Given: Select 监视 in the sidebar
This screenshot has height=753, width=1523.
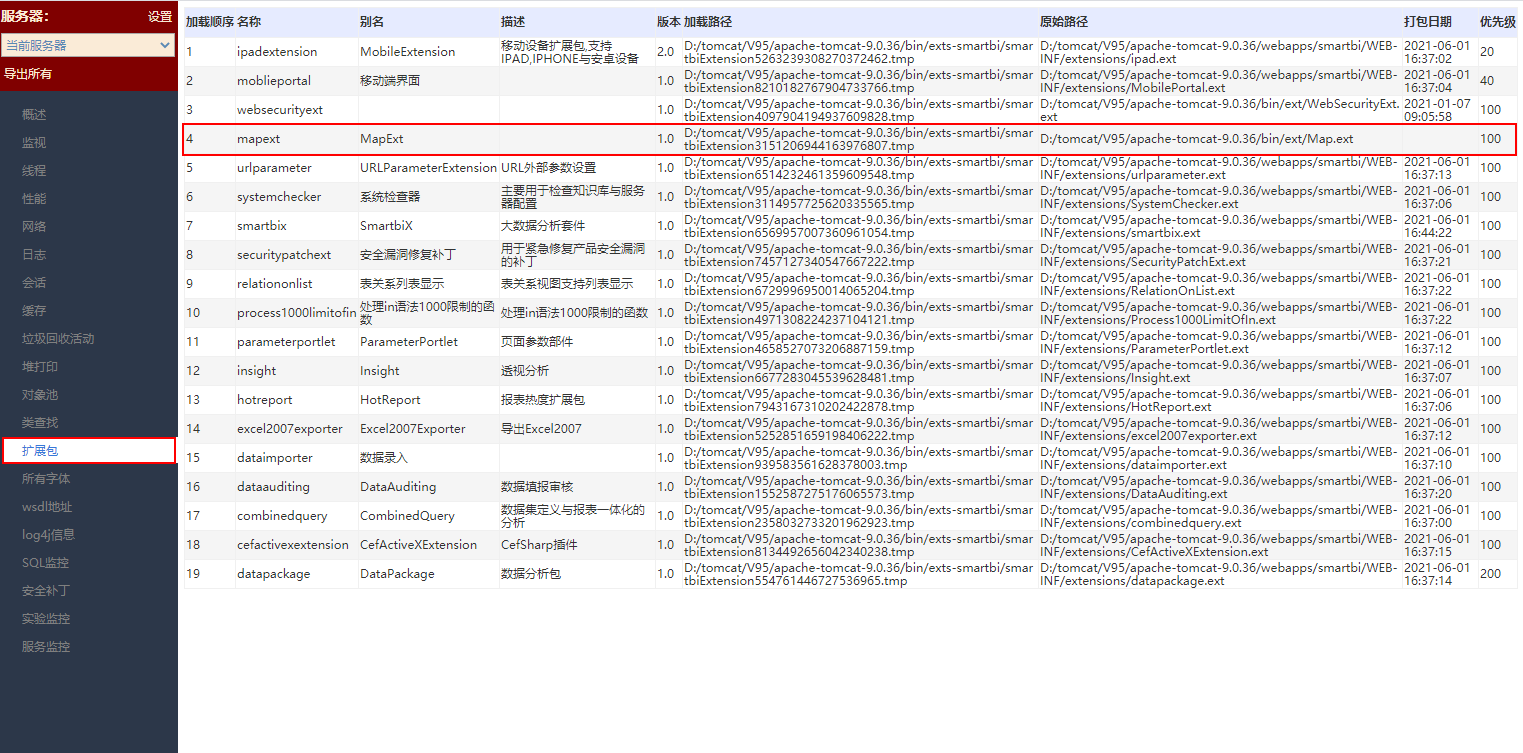Looking at the screenshot, I should tap(34, 143).
